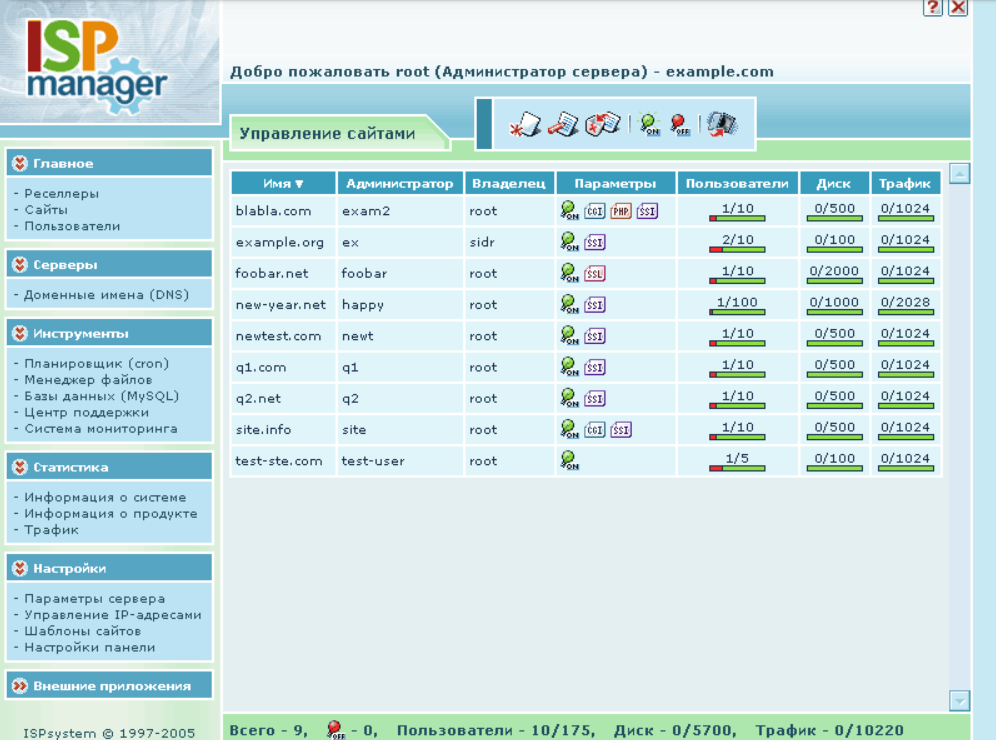Click the create new site toolbar icon
Screen dimensions: 996x740
click(525, 124)
